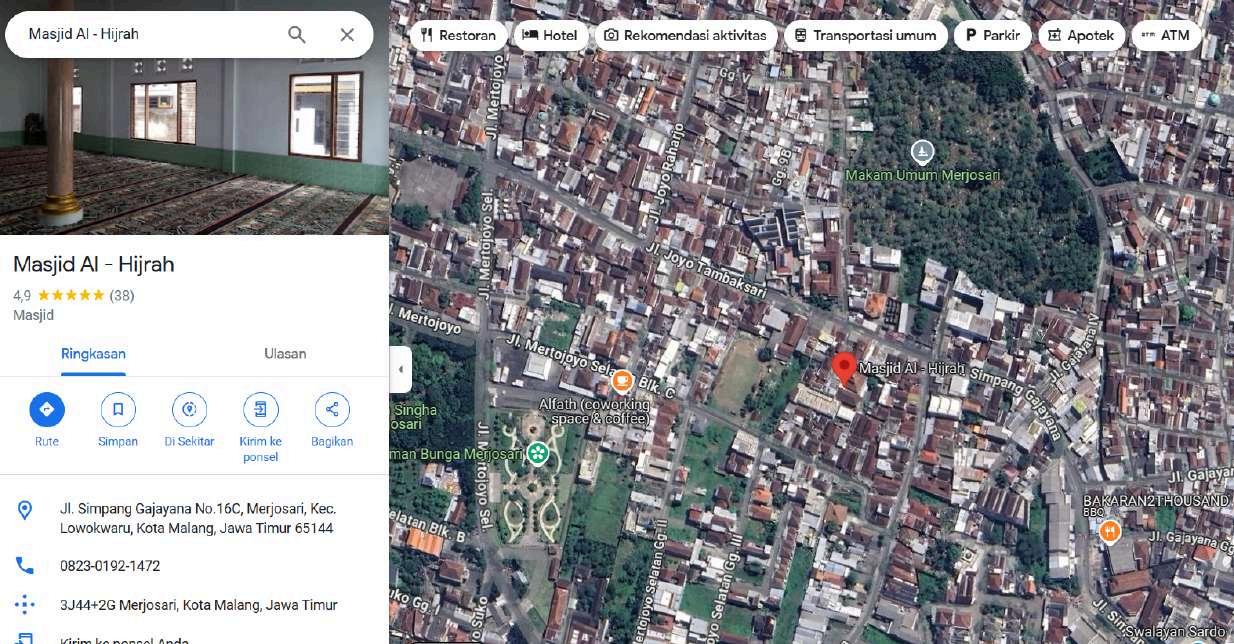
Task: Click the search magnifier icon
Action: [x=297, y=35]
